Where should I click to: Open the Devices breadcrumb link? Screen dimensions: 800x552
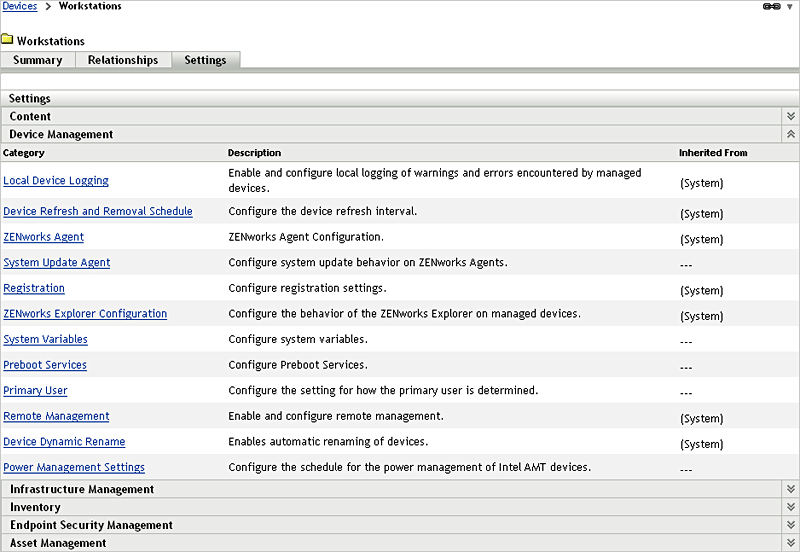pos(20,7)
